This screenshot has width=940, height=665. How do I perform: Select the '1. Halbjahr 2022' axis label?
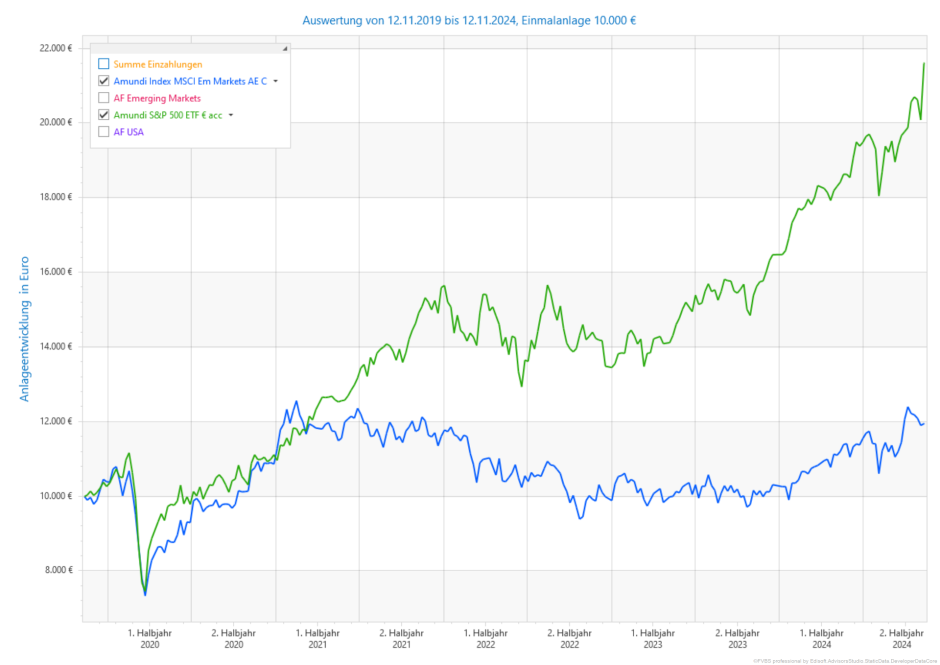point(485,639)
